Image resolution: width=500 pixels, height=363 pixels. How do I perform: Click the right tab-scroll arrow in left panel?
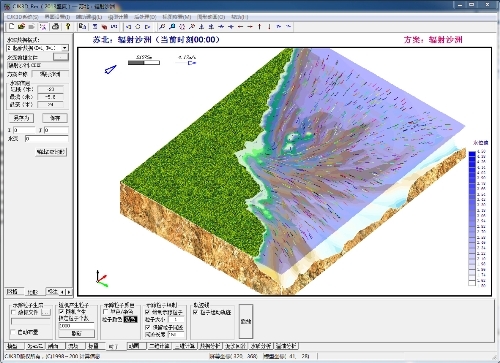(69, 292)
